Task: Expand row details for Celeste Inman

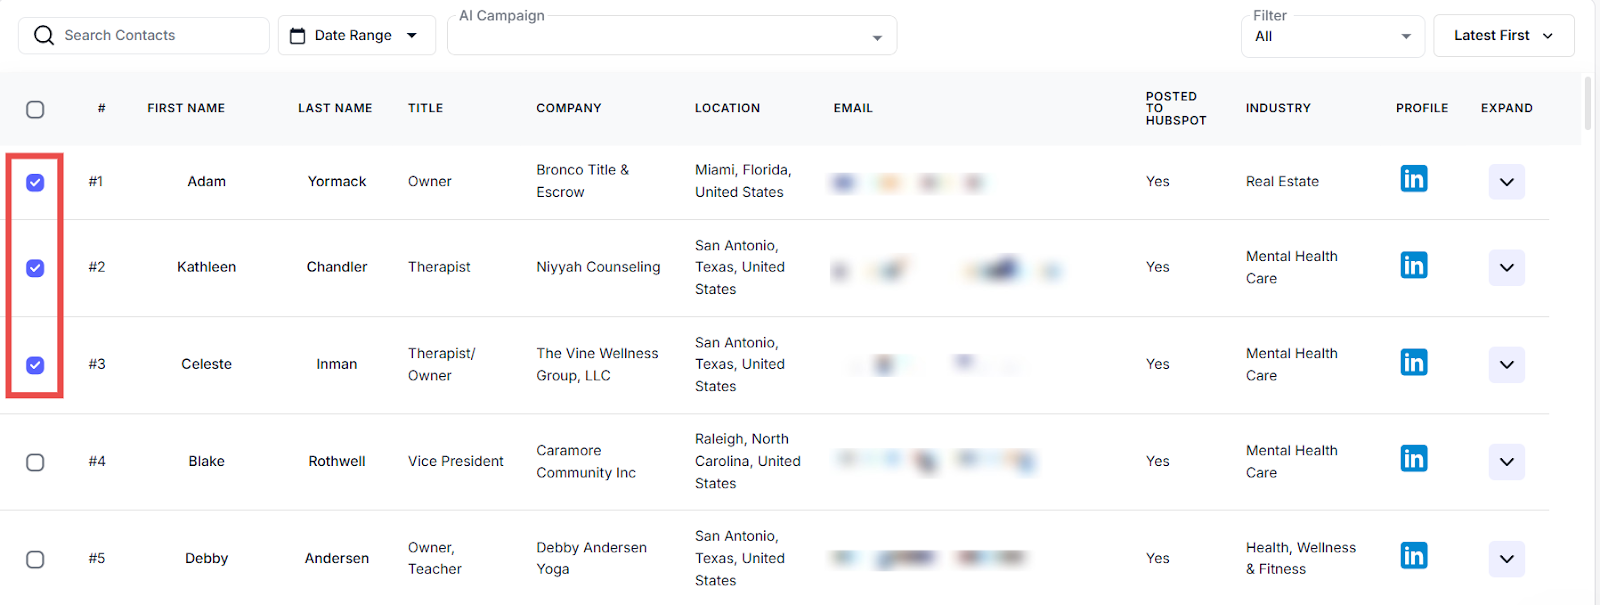Action: 1506,365
